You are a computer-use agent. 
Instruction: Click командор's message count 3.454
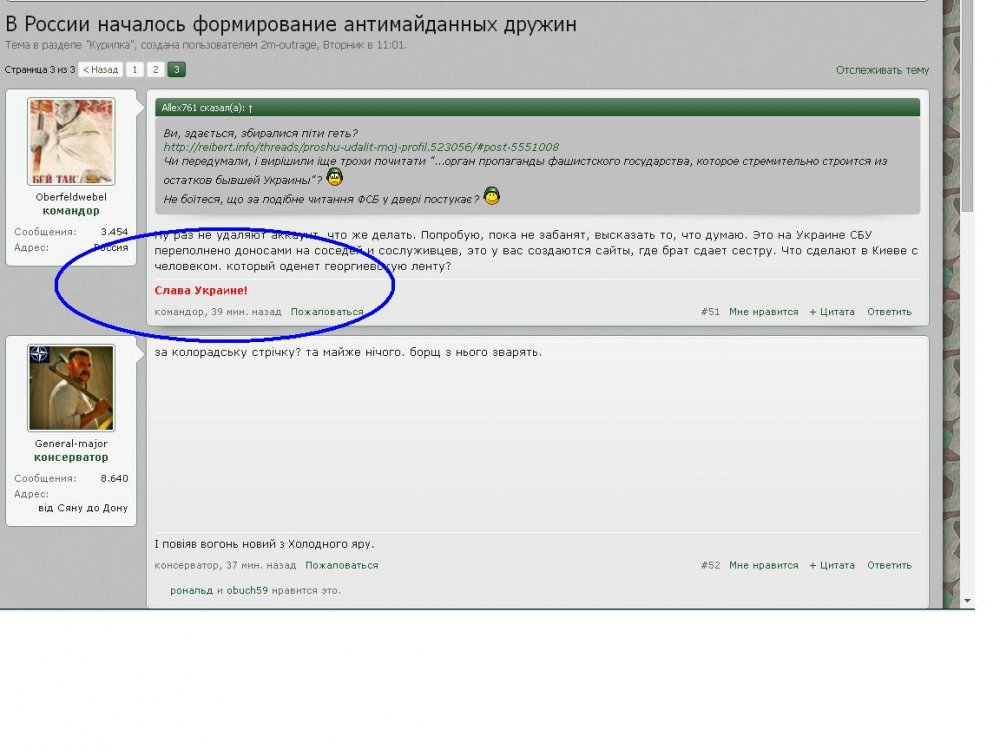coord(114,232)
